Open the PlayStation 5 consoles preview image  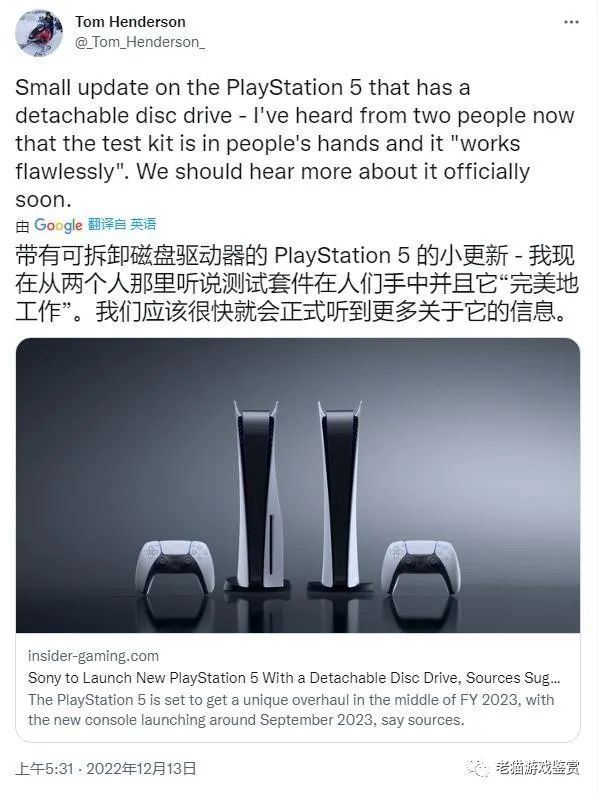coord(298,485)
